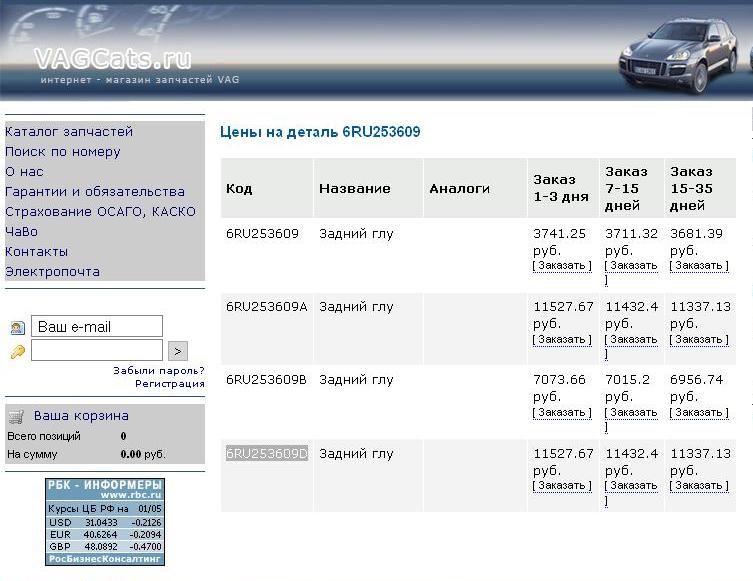The width and height of the screenshot is (753, 581).
Task: Open the О нас page
Action: (x=24, y=172)
